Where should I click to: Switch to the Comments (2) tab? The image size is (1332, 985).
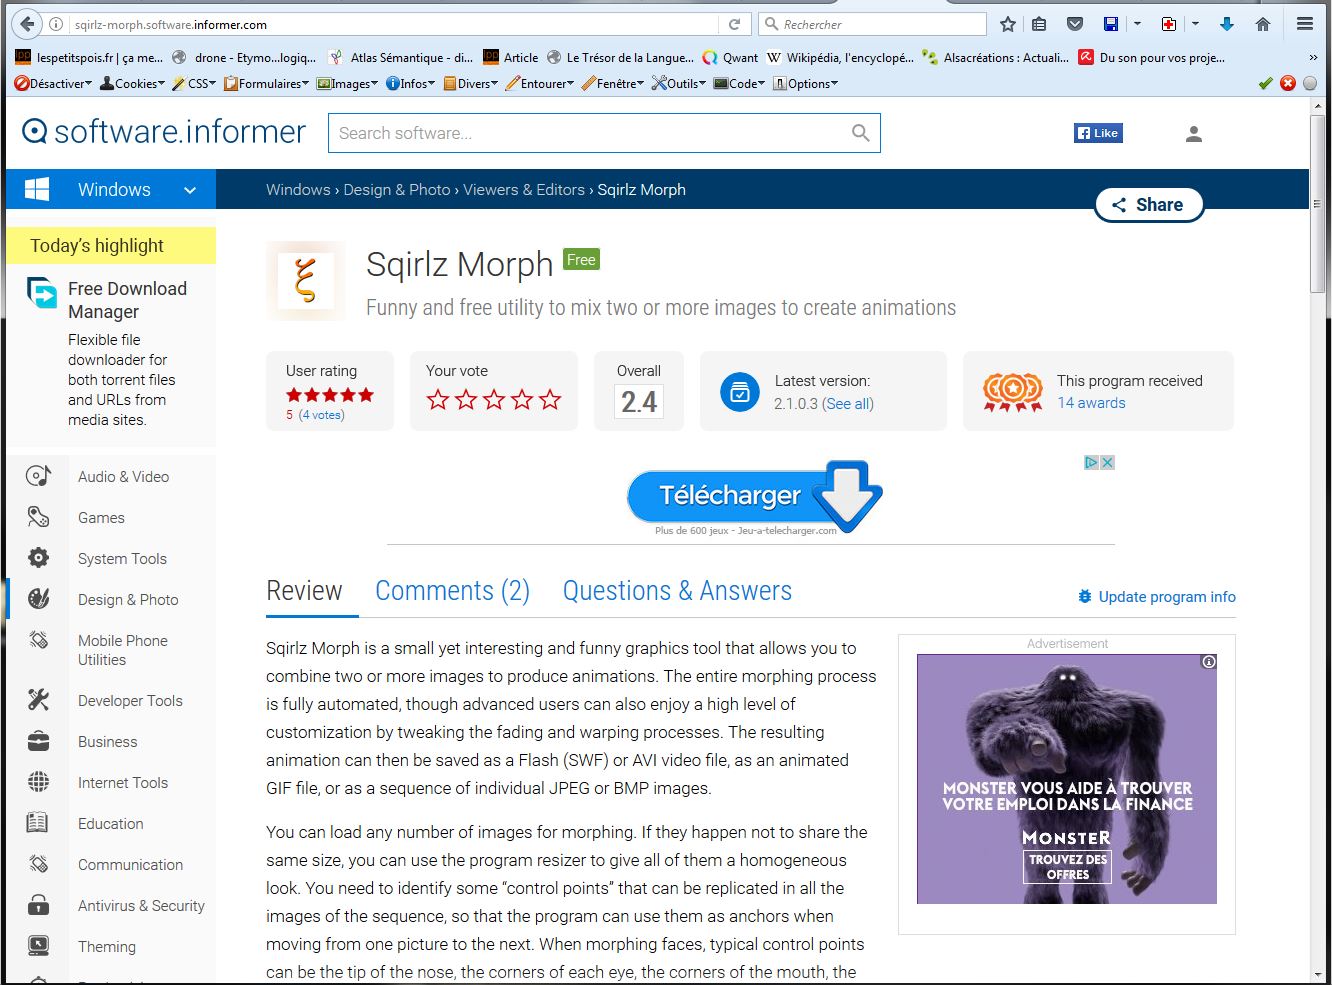pos(452,591)
